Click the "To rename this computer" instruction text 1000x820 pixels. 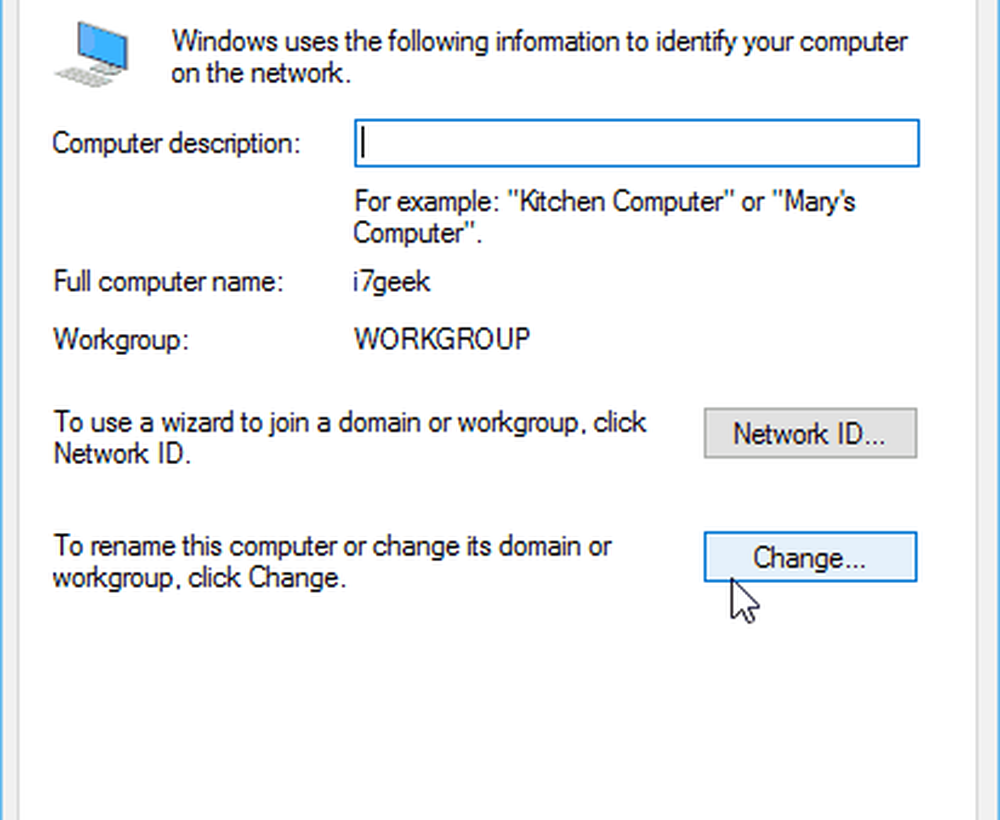coord(332,547)
